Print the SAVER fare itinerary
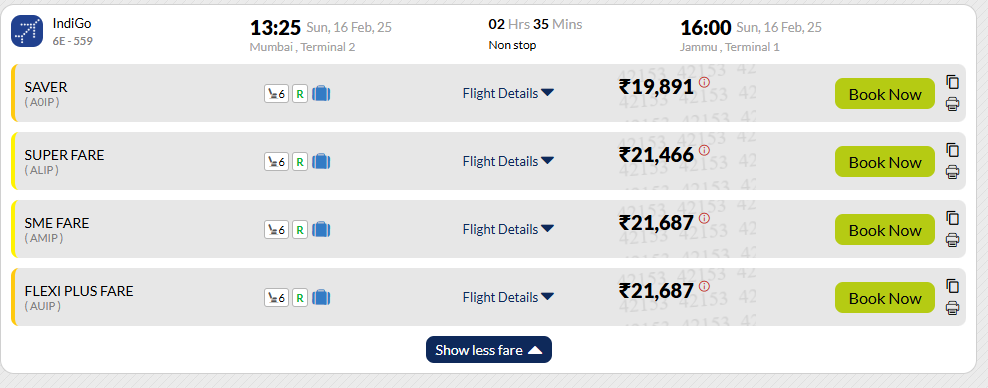The image size is (988, 388). 952,104
